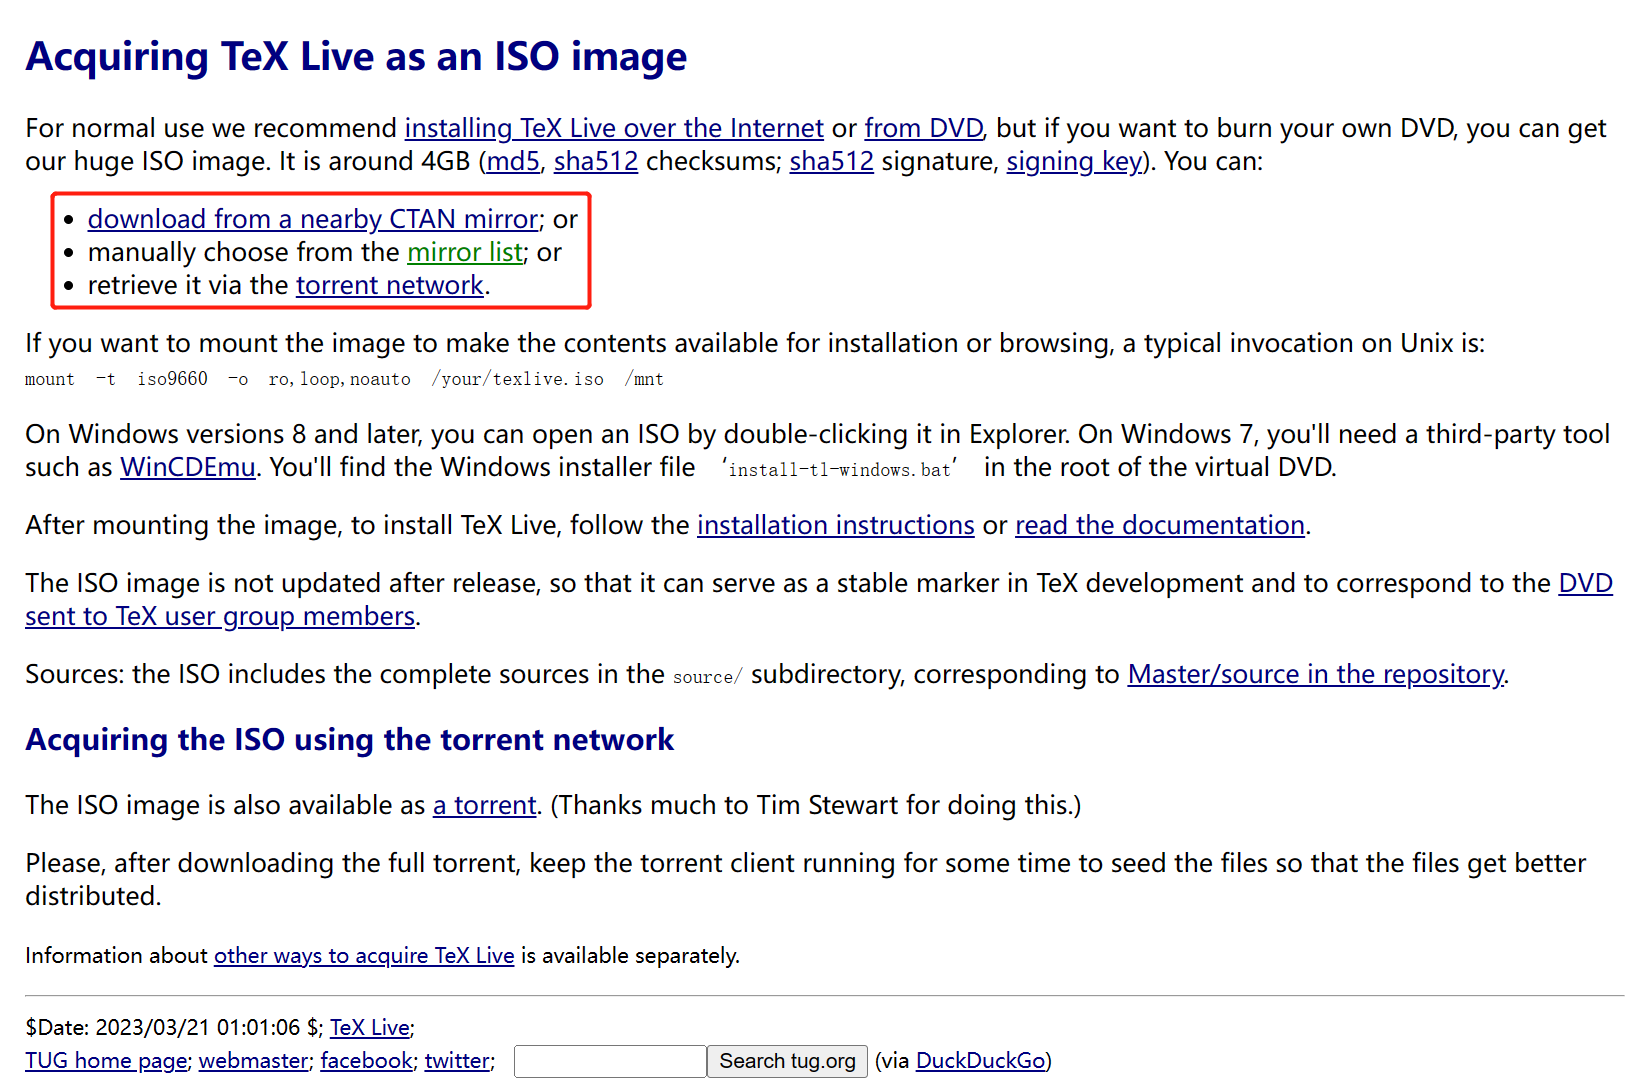Follow the 'from DVD' link
This screenshot has height=1084, width=1635.
[924, 128]
